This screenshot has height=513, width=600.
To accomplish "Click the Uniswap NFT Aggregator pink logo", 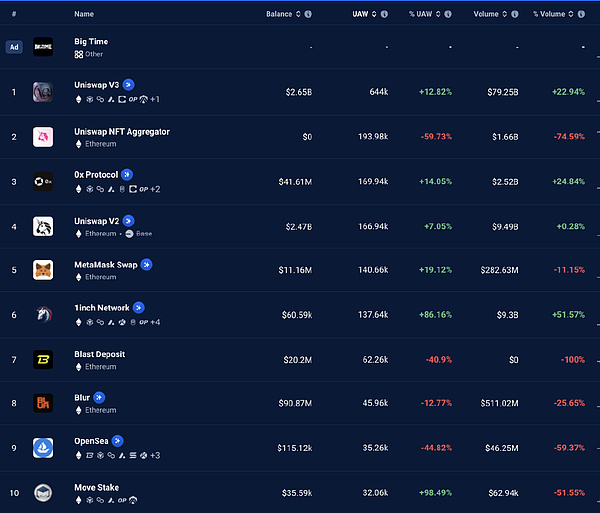I will [43, 137].
